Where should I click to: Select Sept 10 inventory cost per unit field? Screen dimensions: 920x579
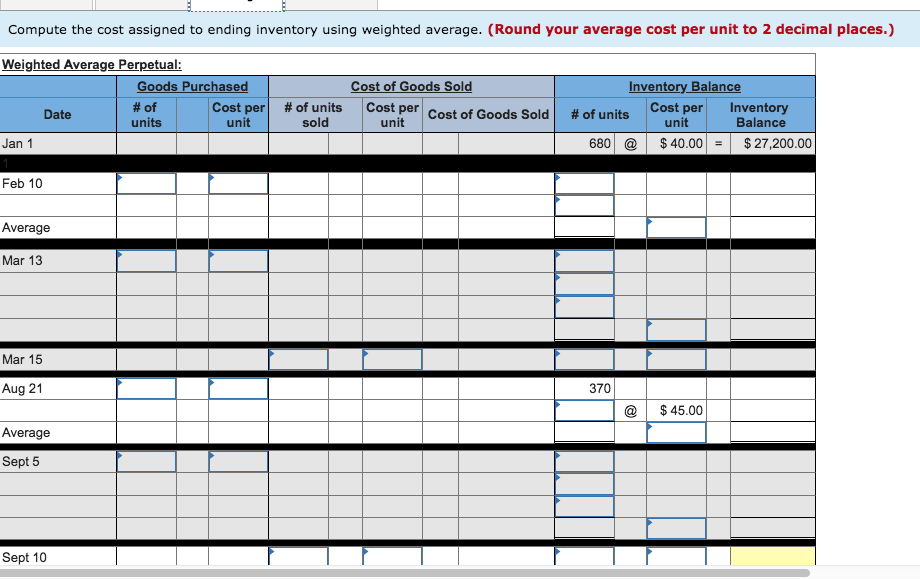point(676,557)
